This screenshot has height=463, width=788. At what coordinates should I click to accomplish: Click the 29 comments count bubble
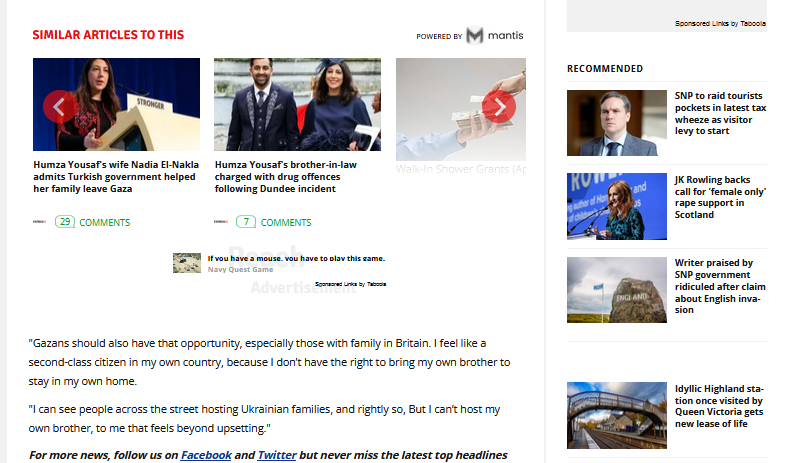click(65, 222)
